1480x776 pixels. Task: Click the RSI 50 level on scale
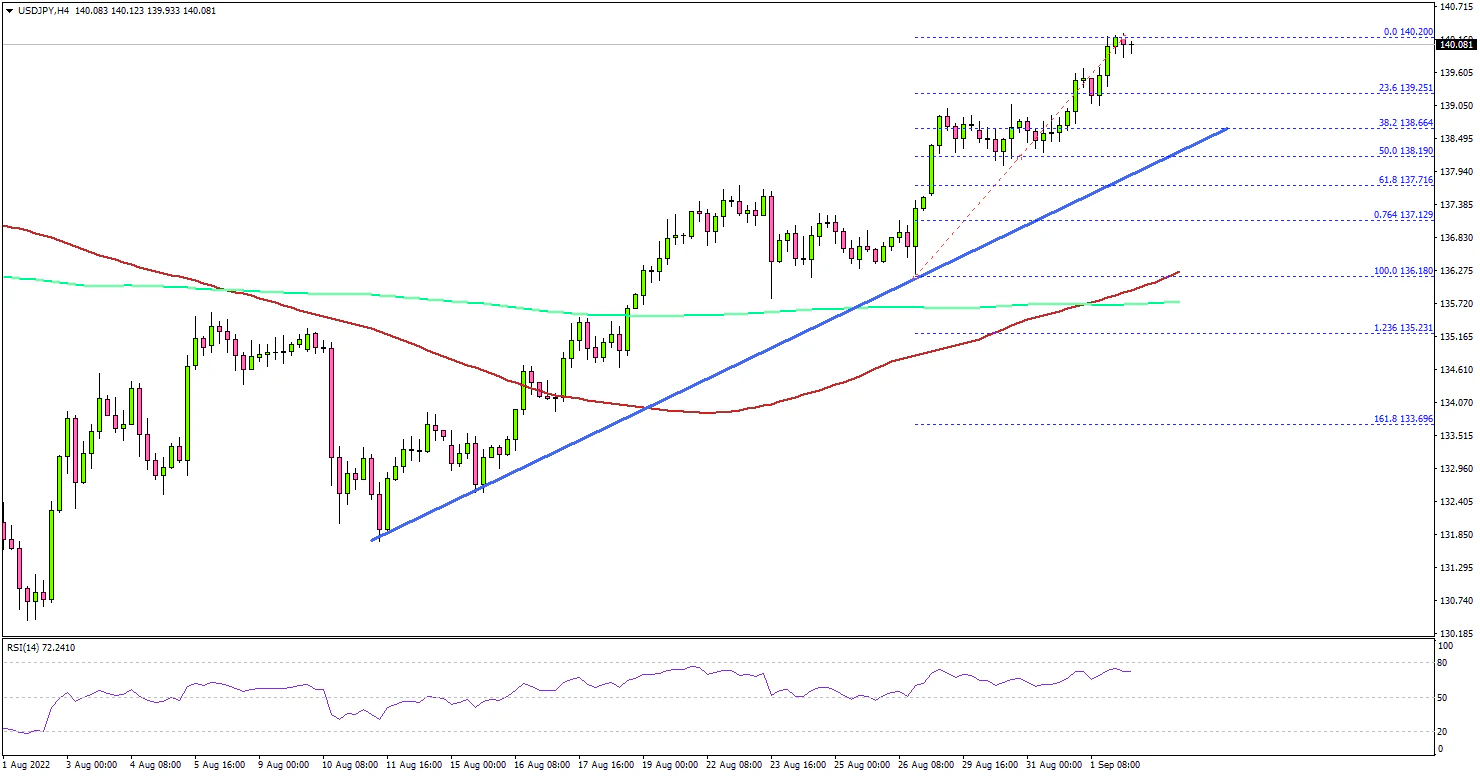click(1441, 699)
